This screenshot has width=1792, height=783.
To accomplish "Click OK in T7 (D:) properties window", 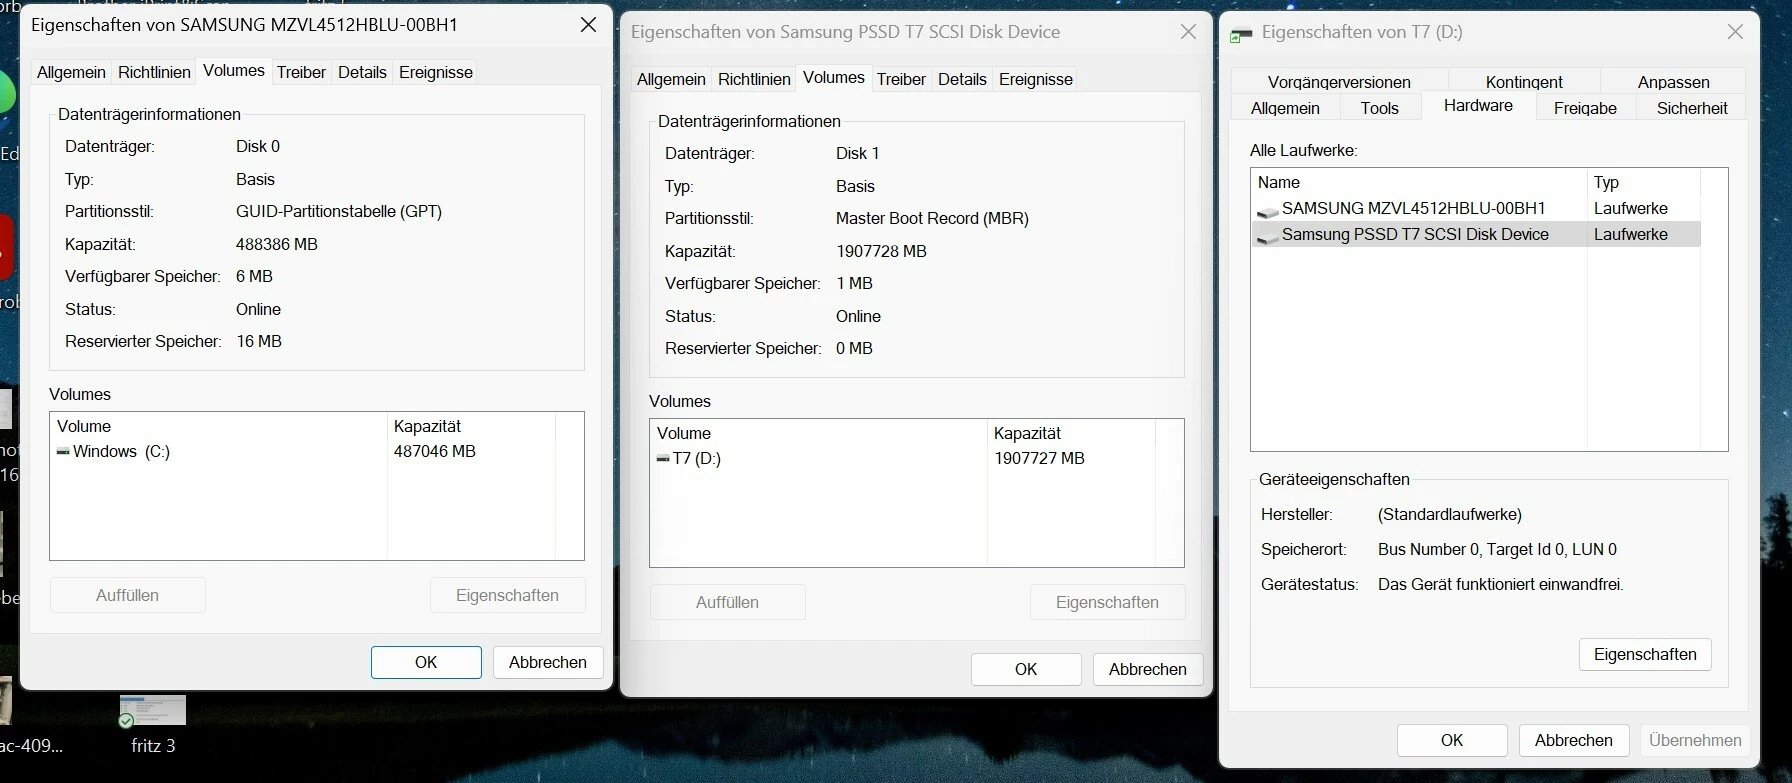I will [1452, 740].
